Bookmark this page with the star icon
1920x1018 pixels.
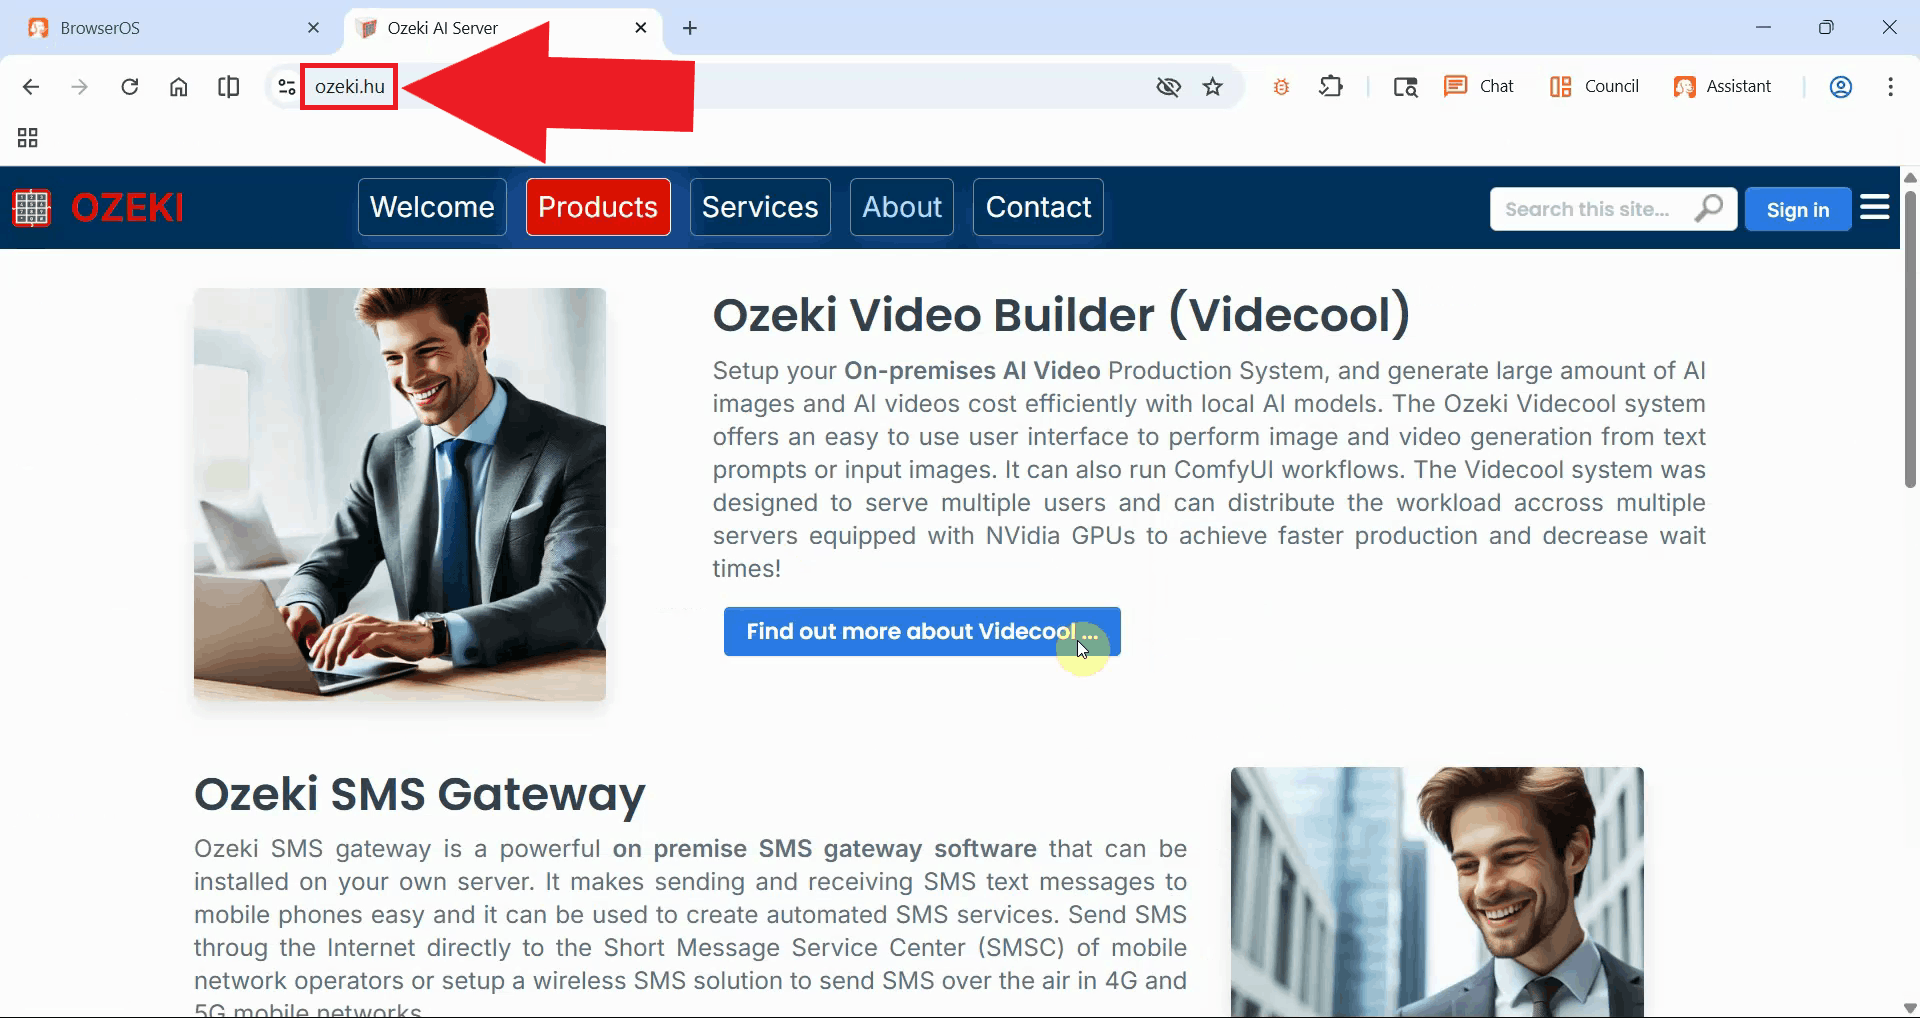[1212, 87]
